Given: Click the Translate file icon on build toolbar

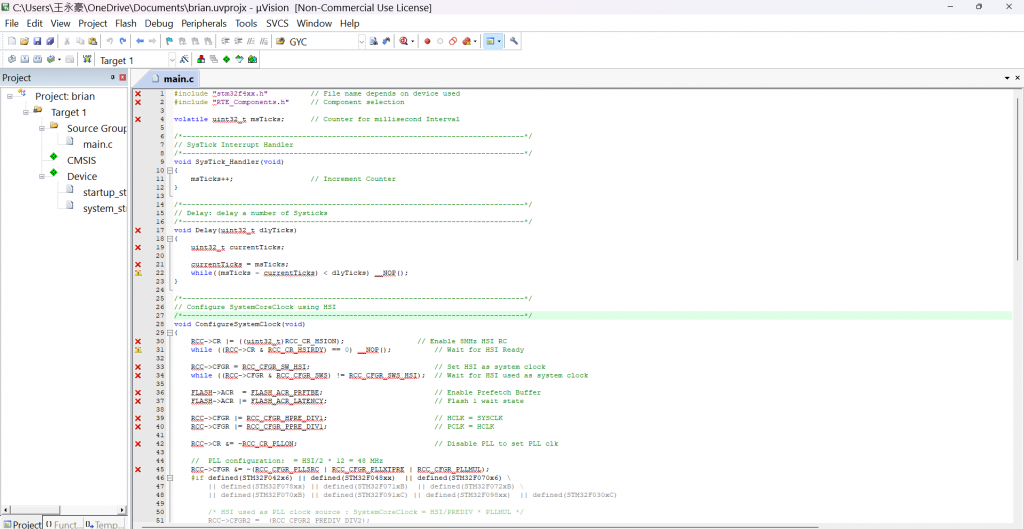Looking at the screenshot, I should coord(12,59).
